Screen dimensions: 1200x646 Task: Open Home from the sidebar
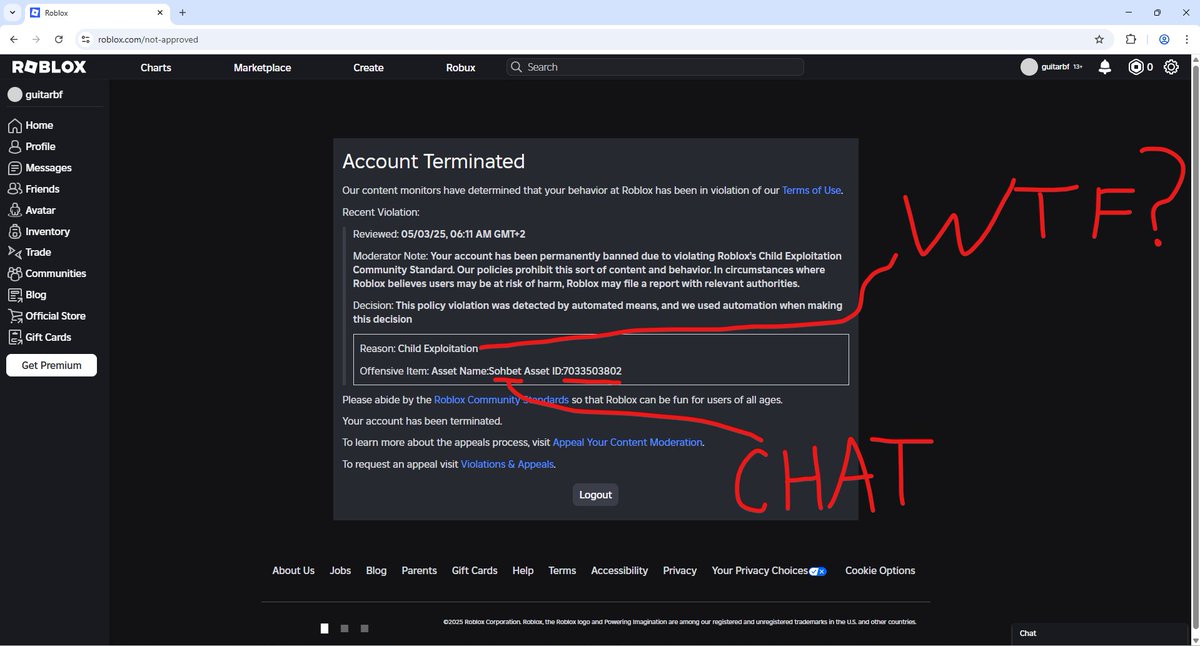[30, 125]
